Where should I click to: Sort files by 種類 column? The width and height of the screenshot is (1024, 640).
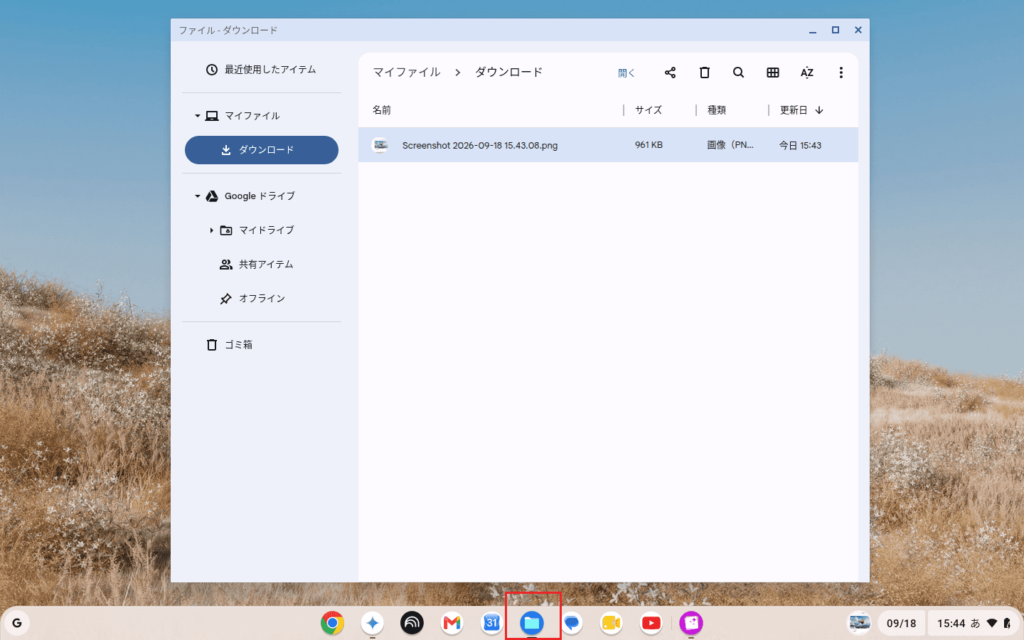point(716,110)
